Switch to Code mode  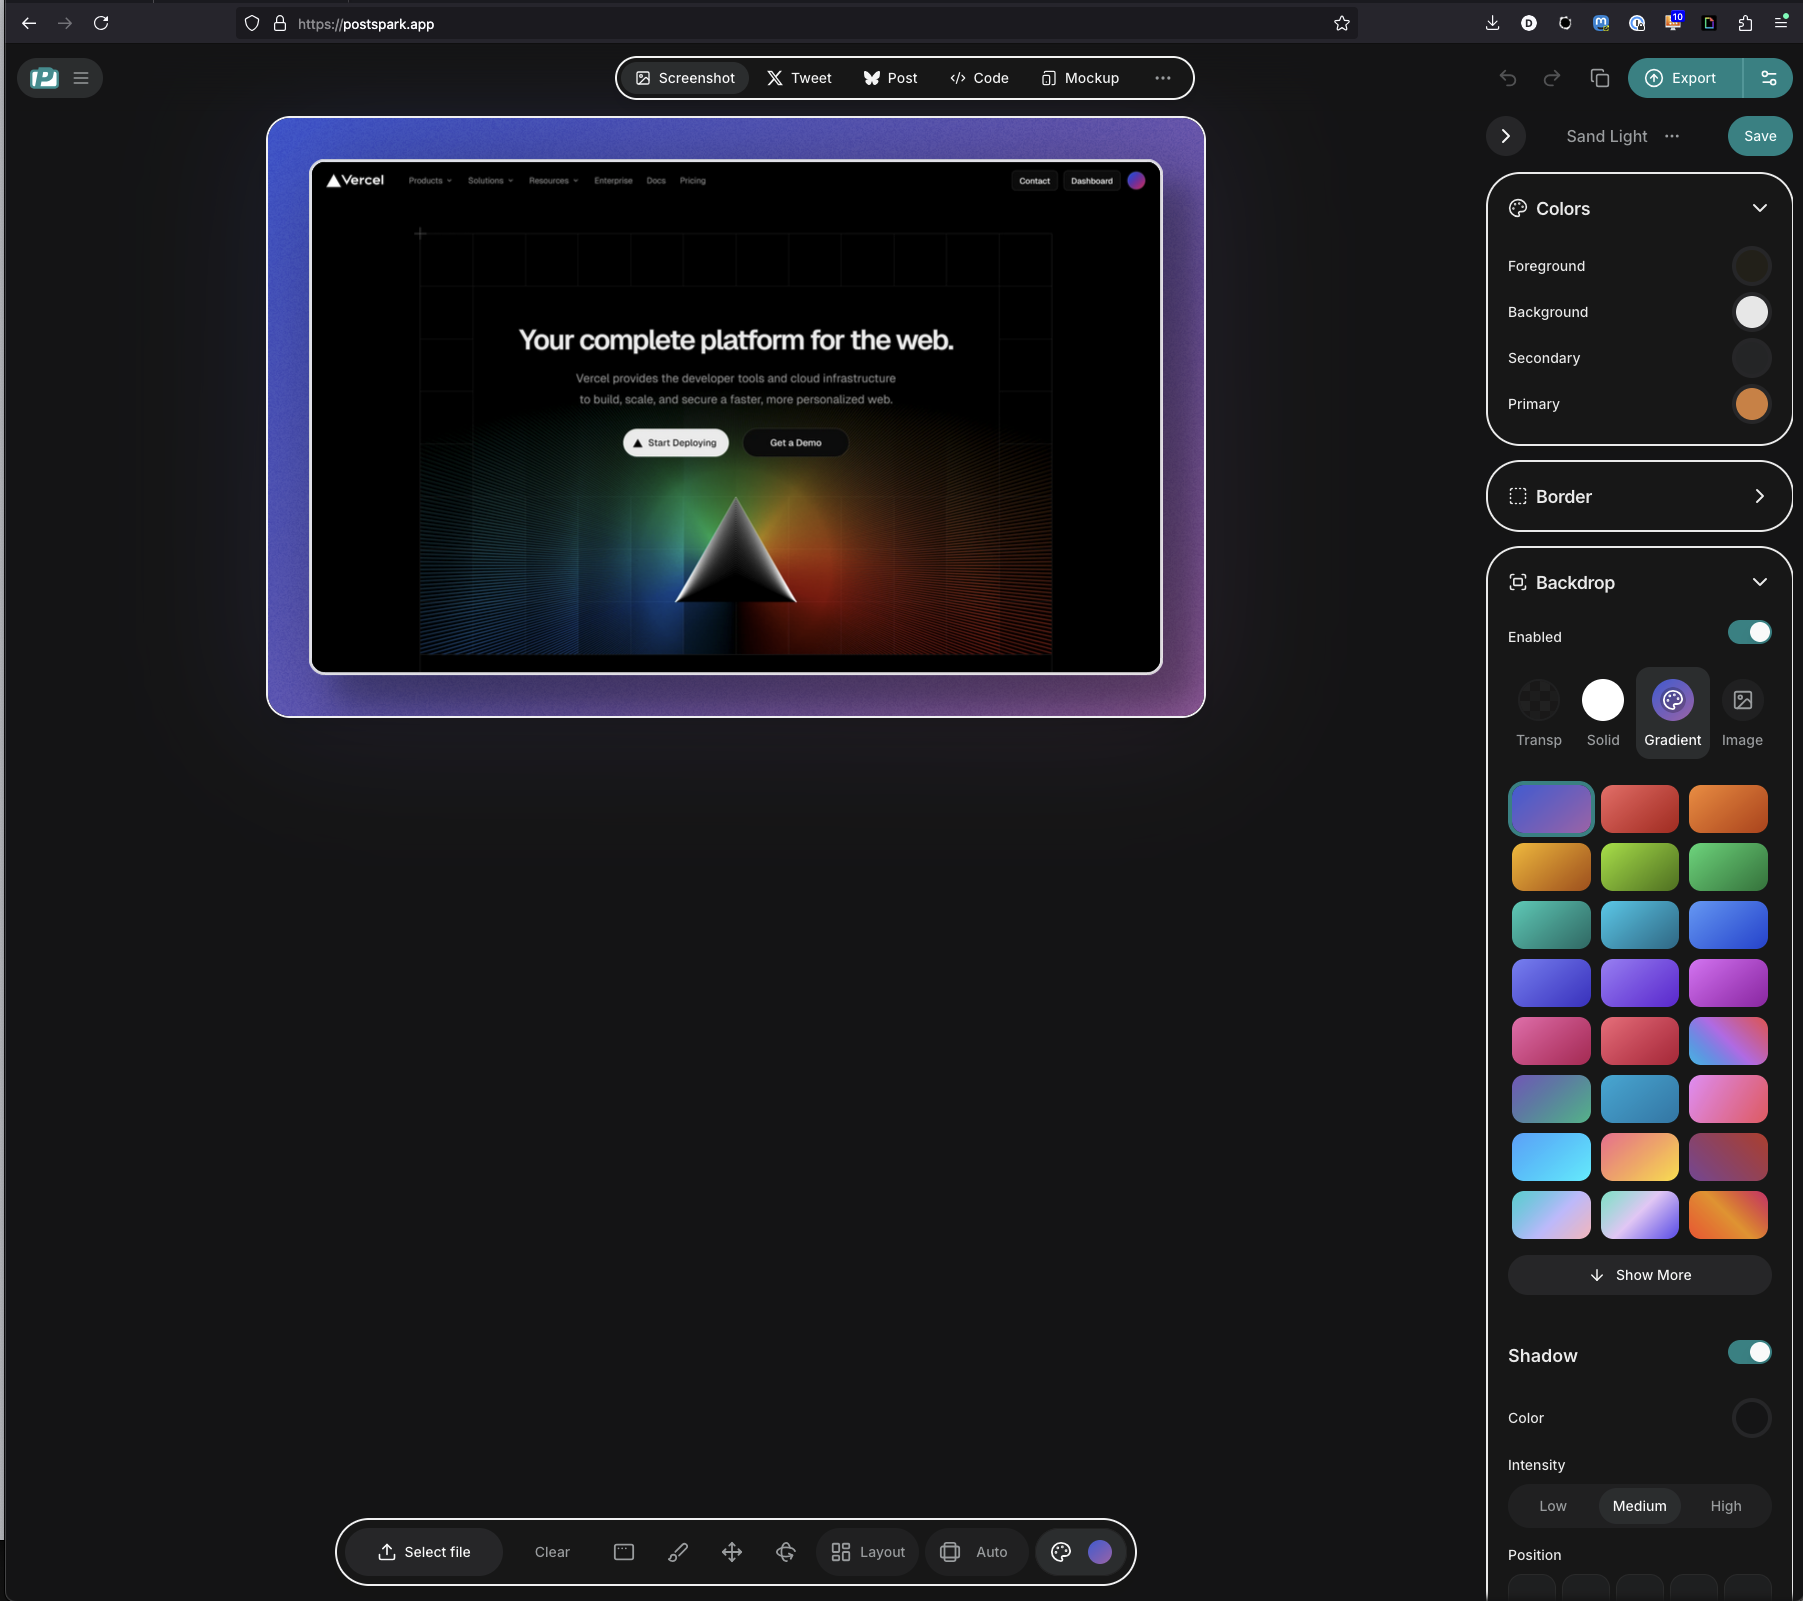(x=979, y=78)
